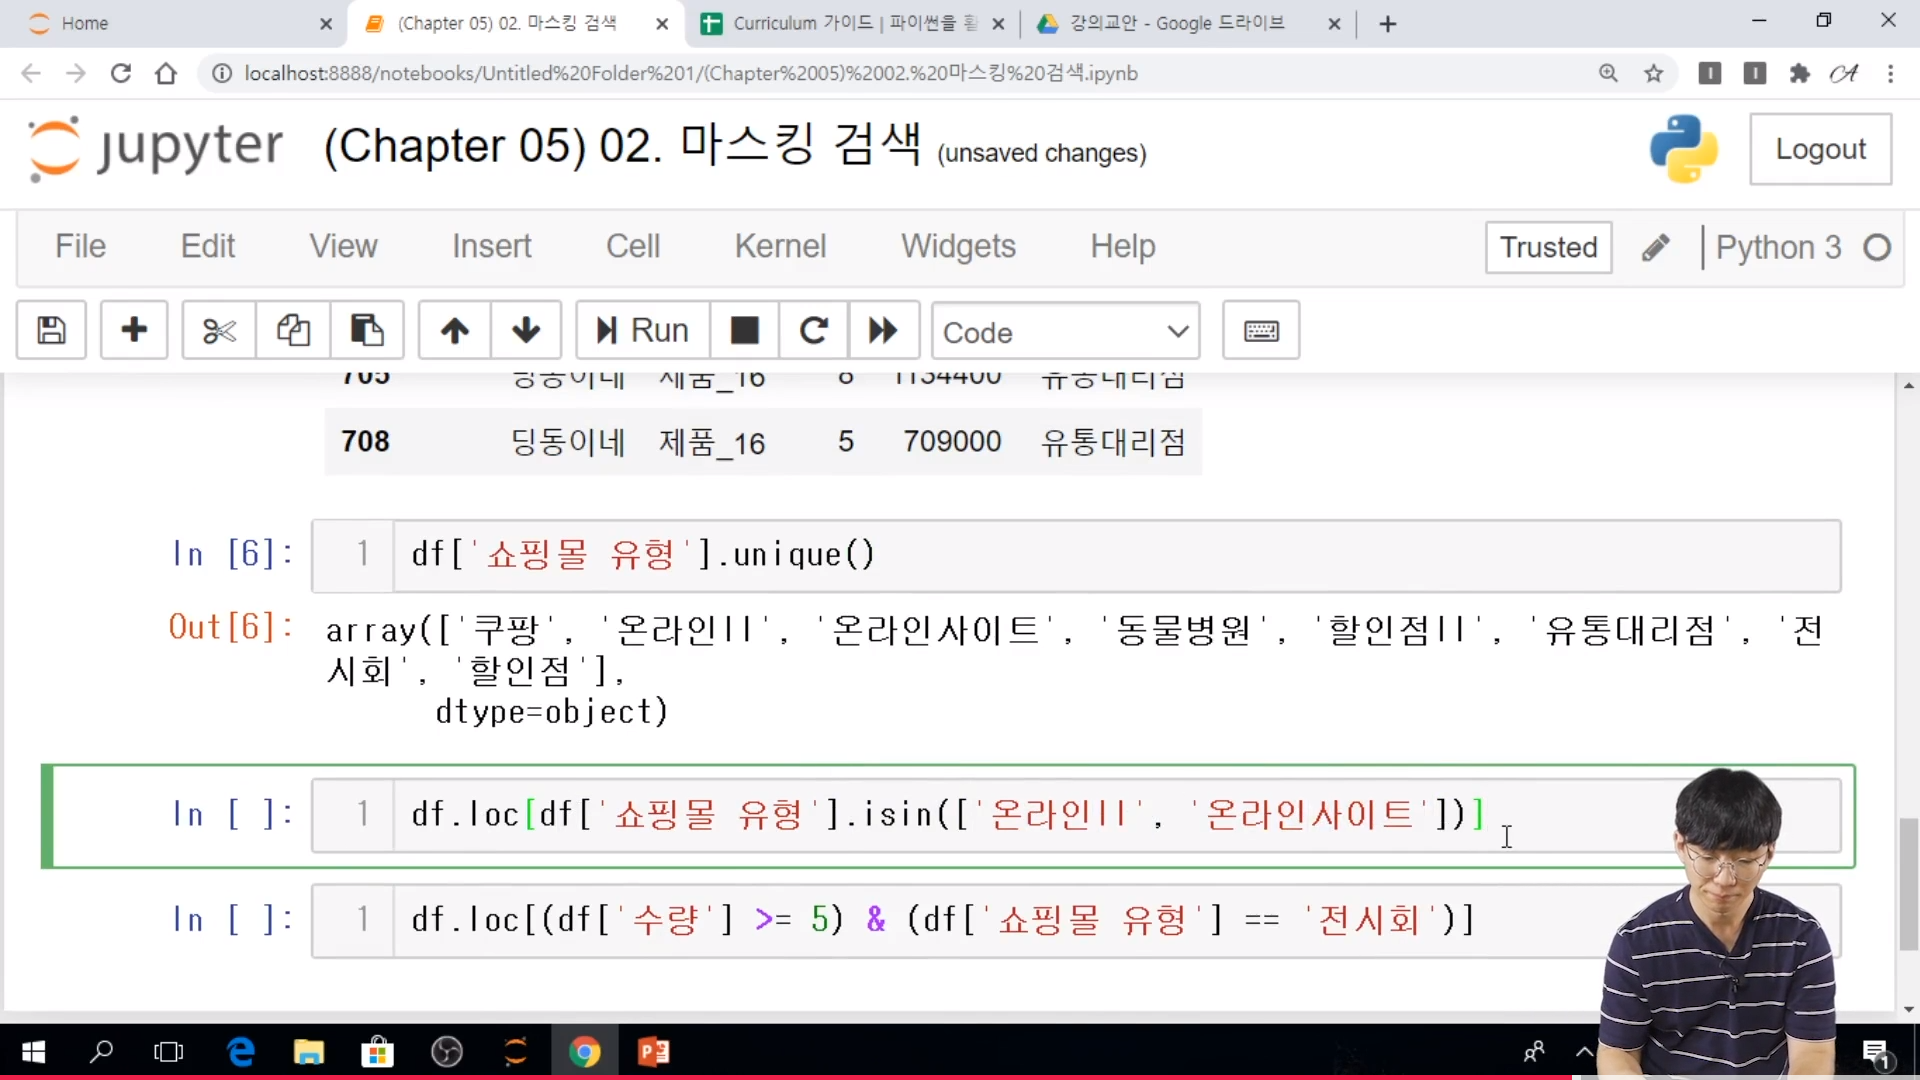The image size is (1920, 1080).
Task: Save notebook with the floppy disk icon
Action: pyautogui.click(x=51, y=330)
